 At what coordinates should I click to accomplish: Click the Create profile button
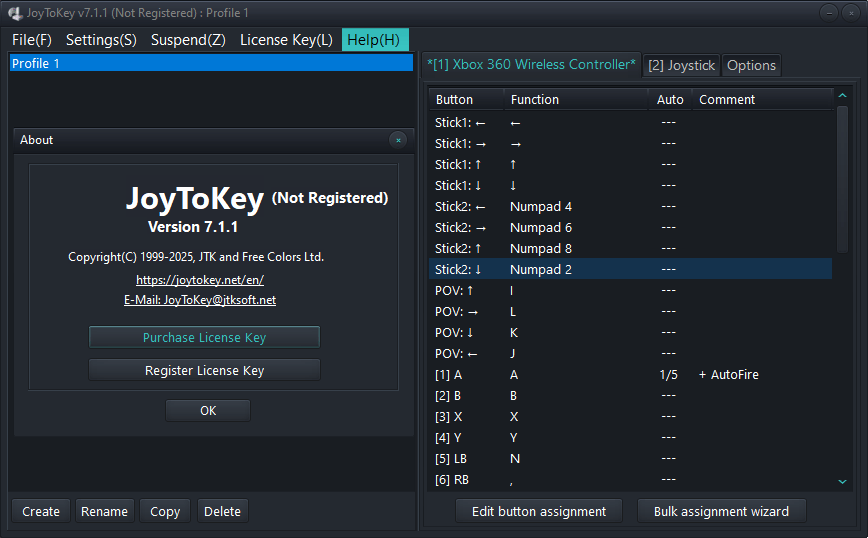pos(41,511)
